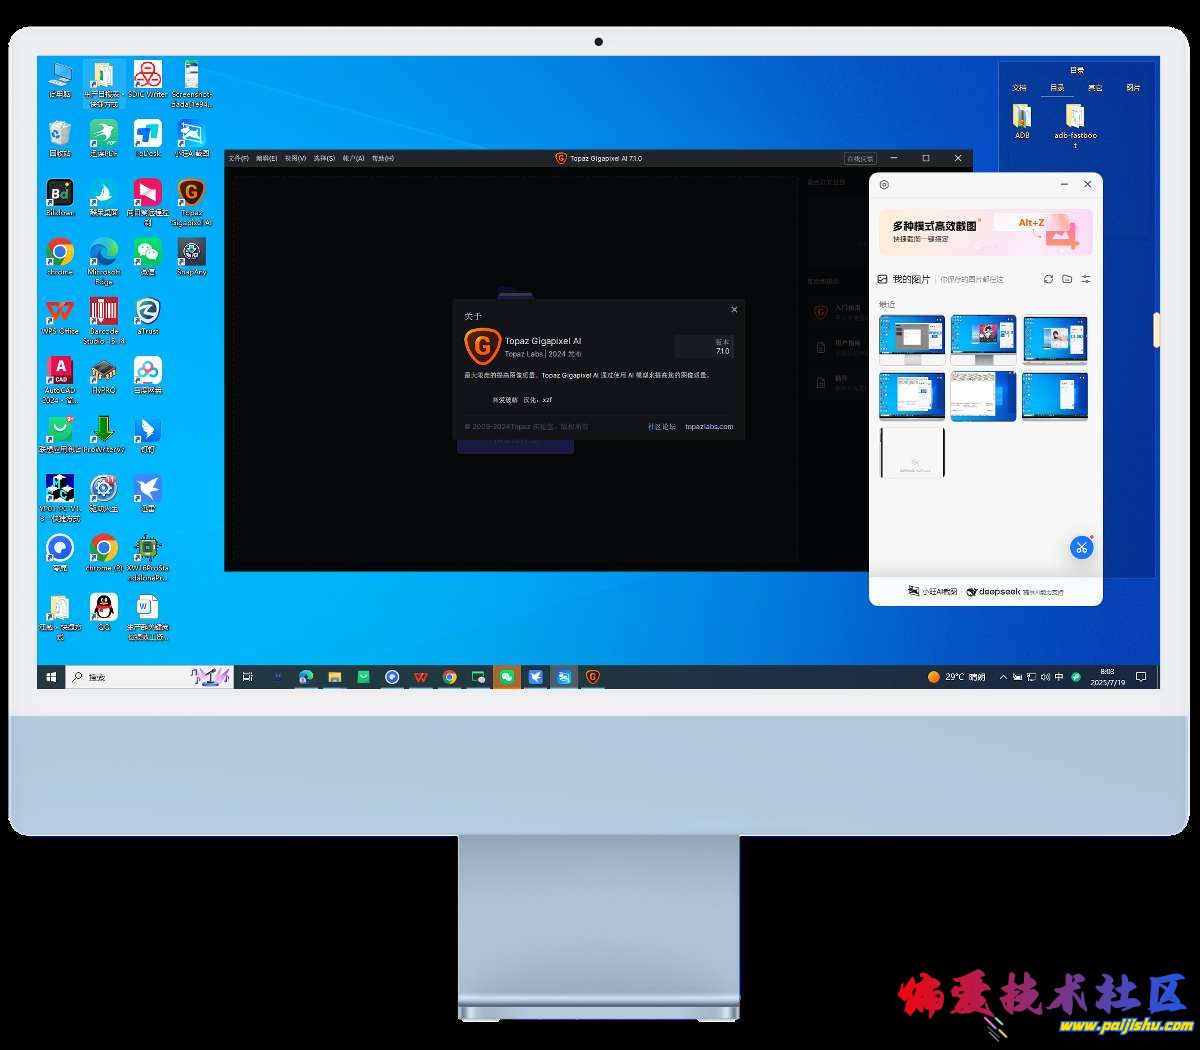Click the topazlabs.com link in the About dialog
The image size is (1200, 1050).
[709, 427]
